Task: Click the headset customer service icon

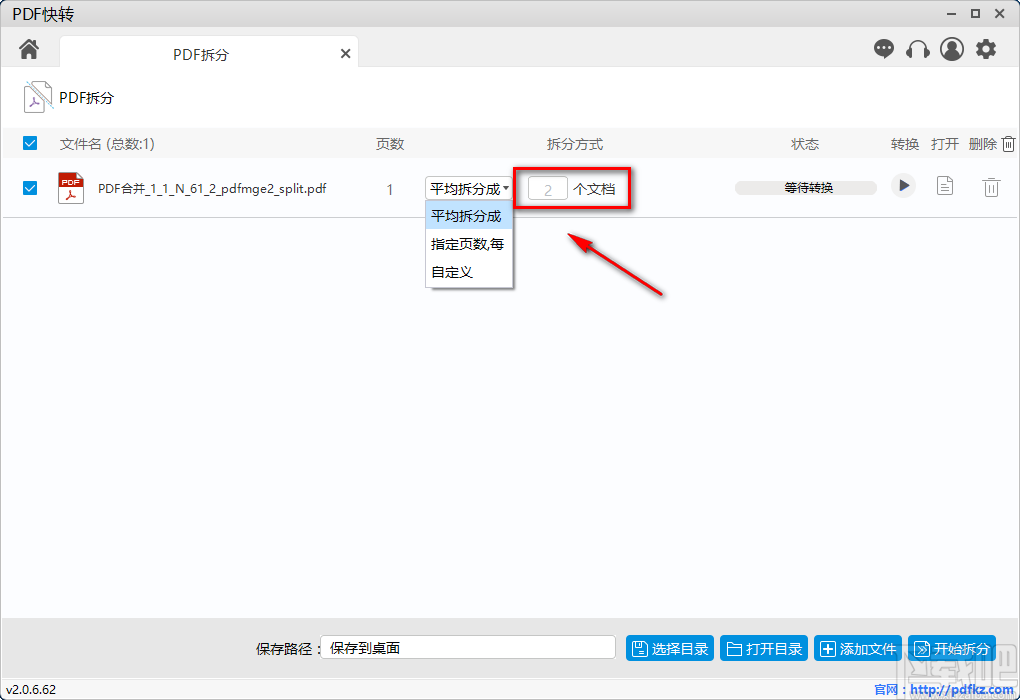Action: click(917, 48)
